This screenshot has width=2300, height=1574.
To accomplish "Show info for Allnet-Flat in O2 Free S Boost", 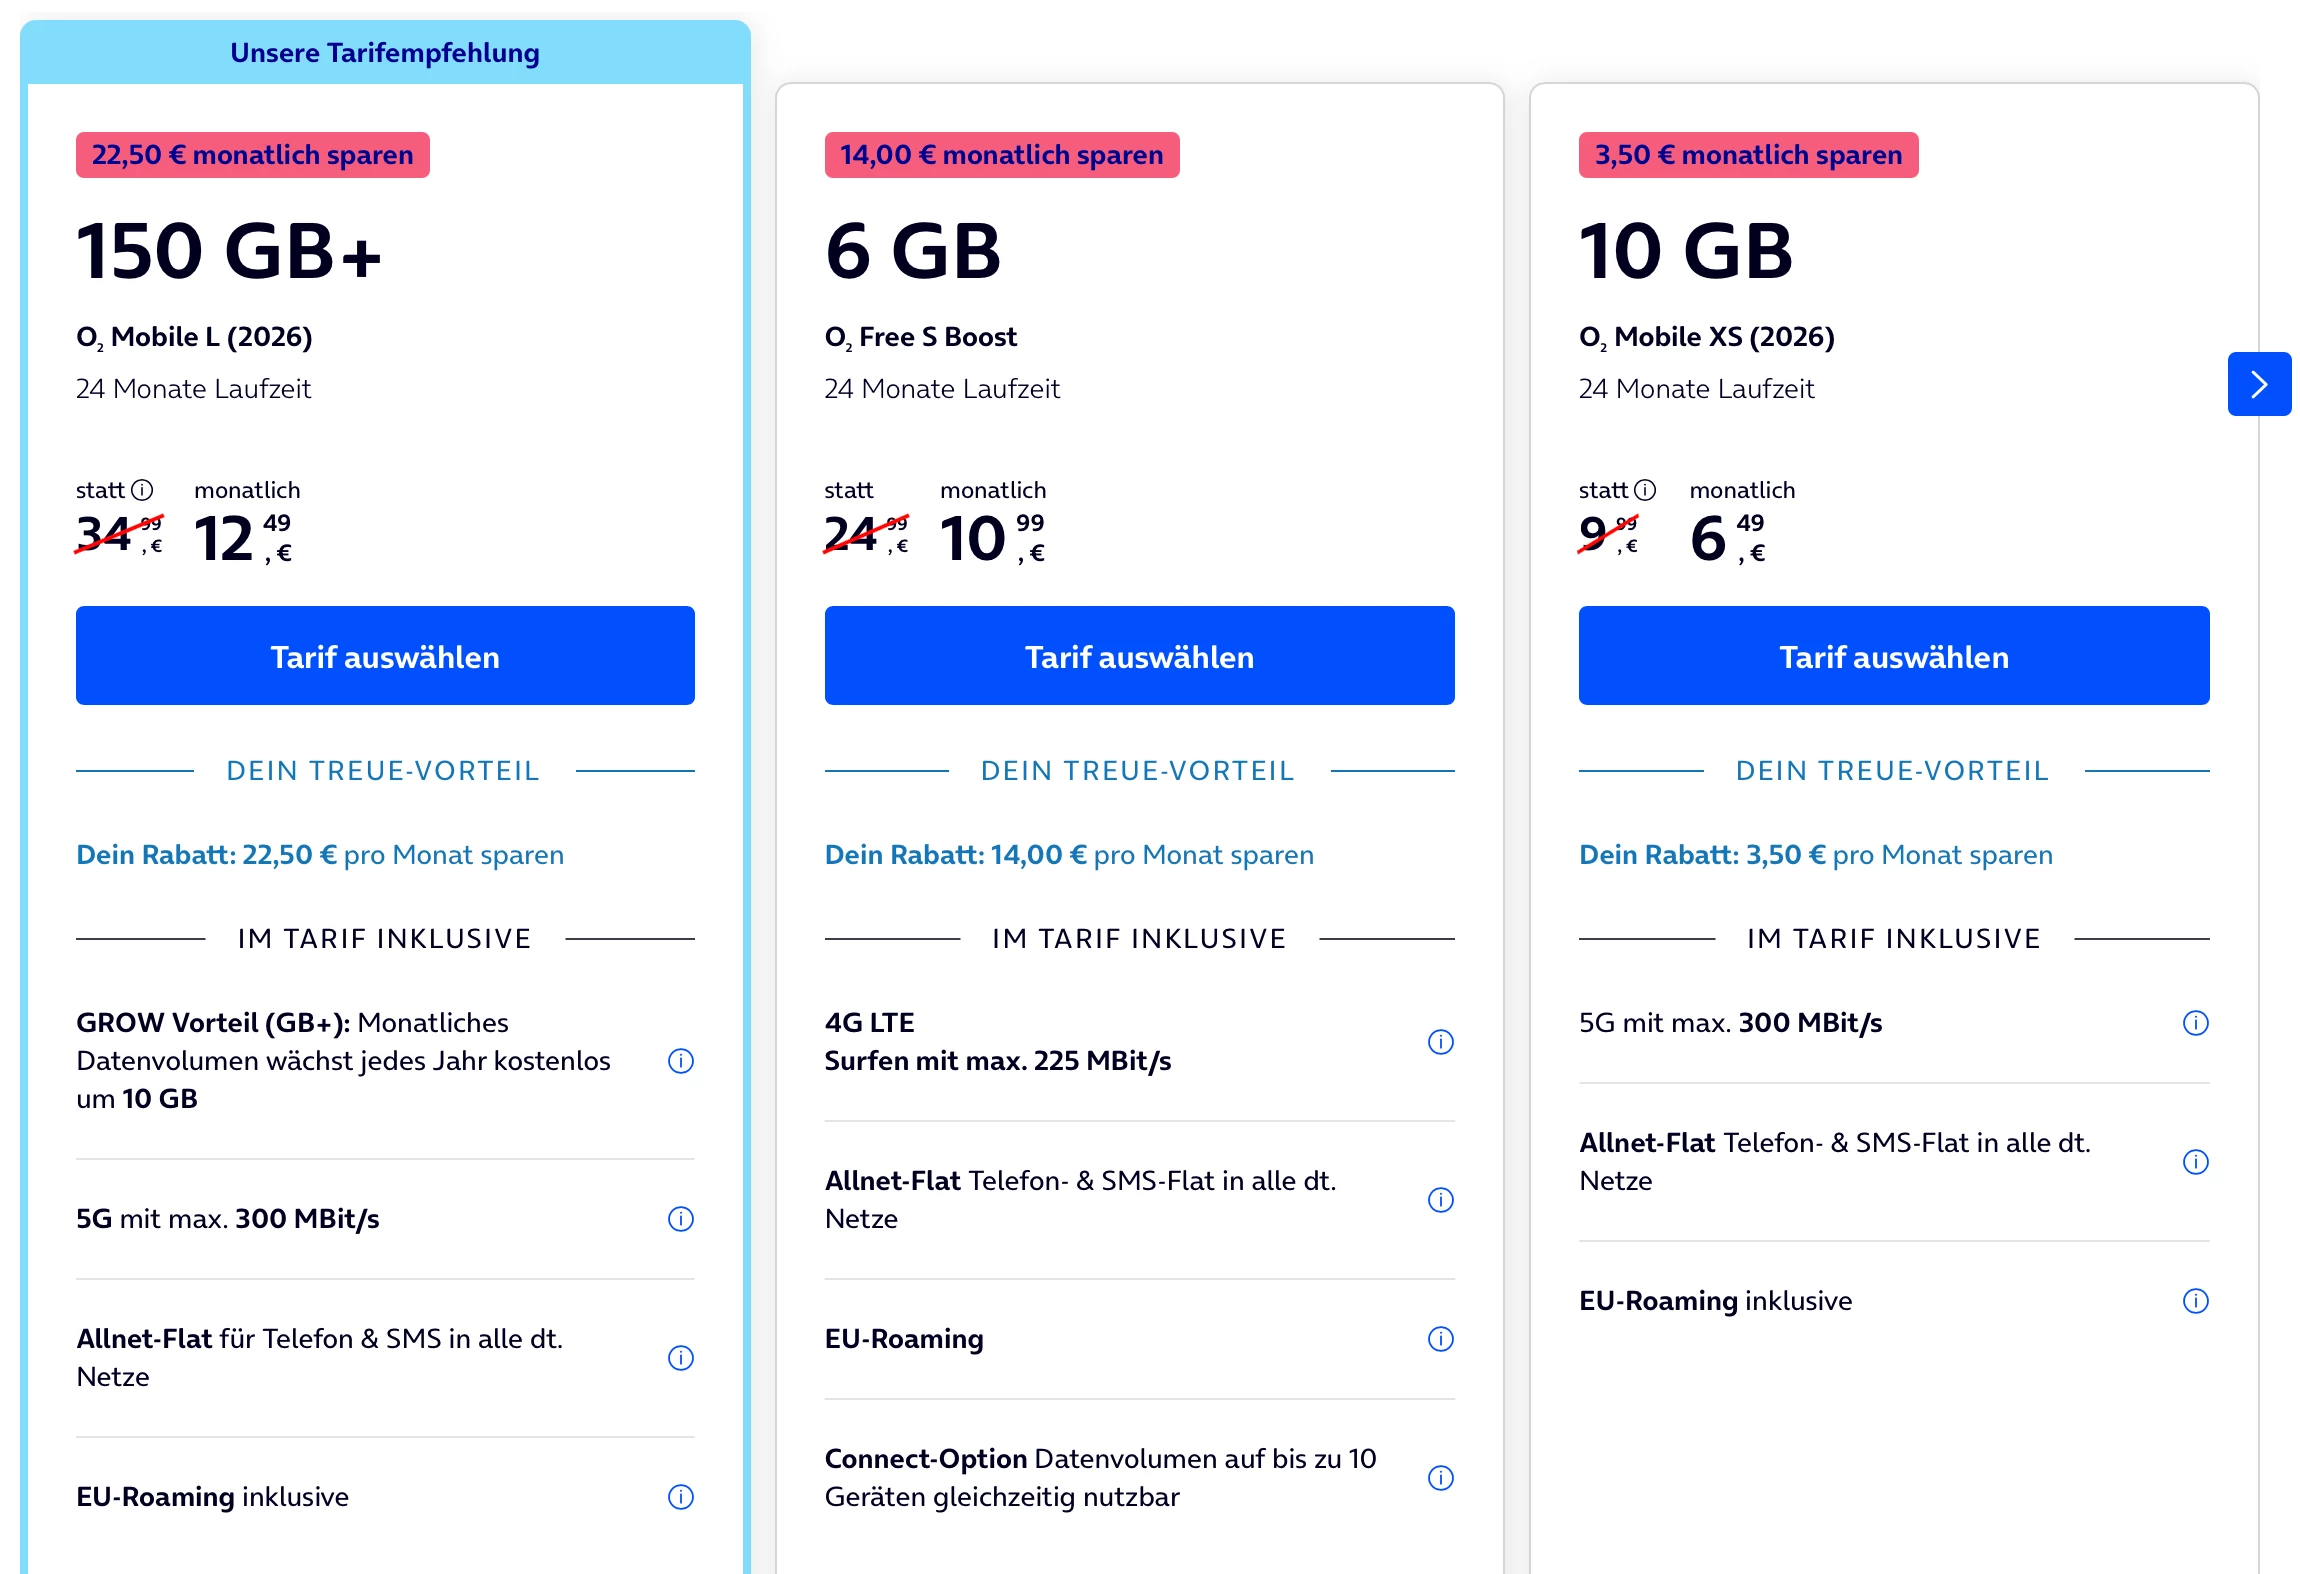I will (1441, 1200).
